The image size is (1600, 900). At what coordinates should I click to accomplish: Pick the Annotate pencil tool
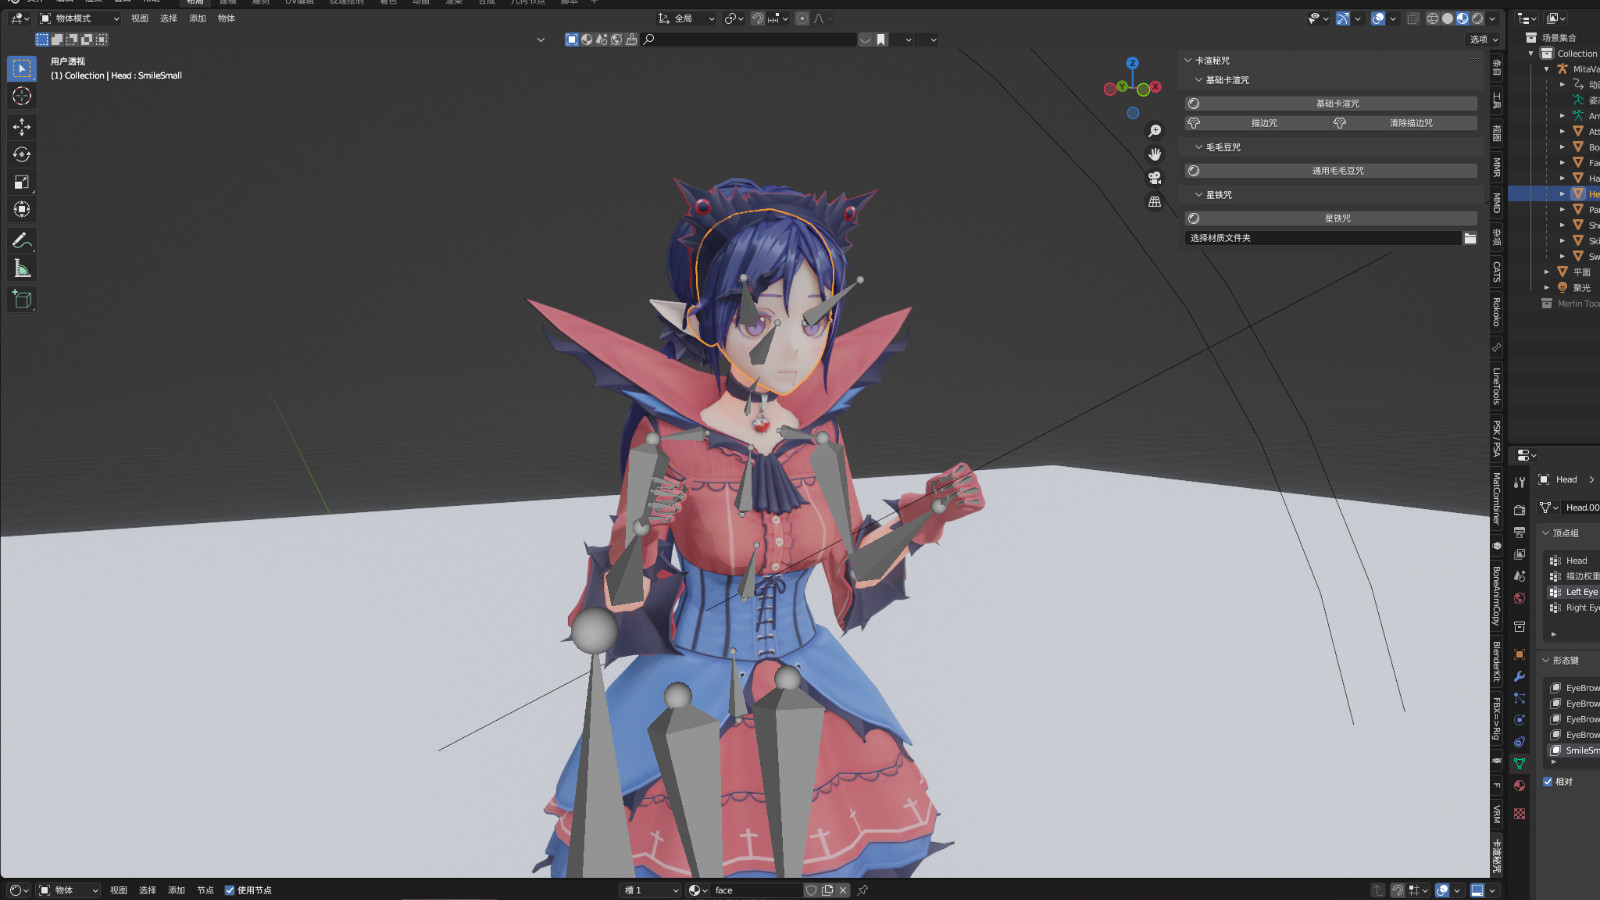pos(21,240)
